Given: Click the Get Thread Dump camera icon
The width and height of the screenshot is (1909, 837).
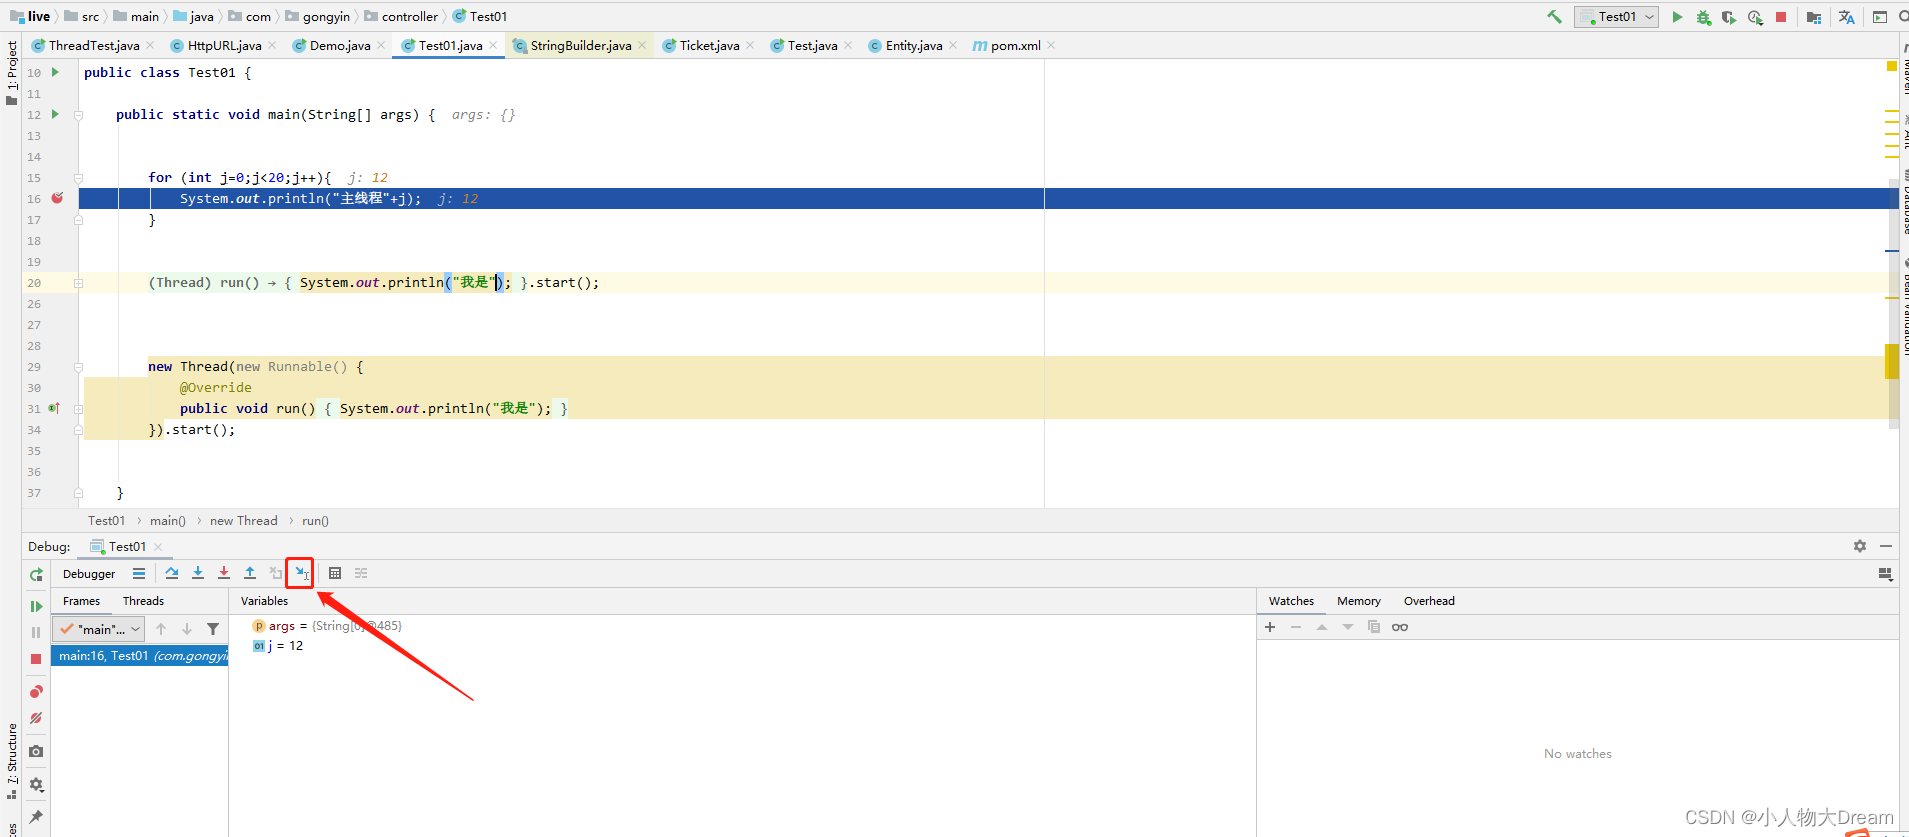Looking at the screenshot, I should 36,751.
